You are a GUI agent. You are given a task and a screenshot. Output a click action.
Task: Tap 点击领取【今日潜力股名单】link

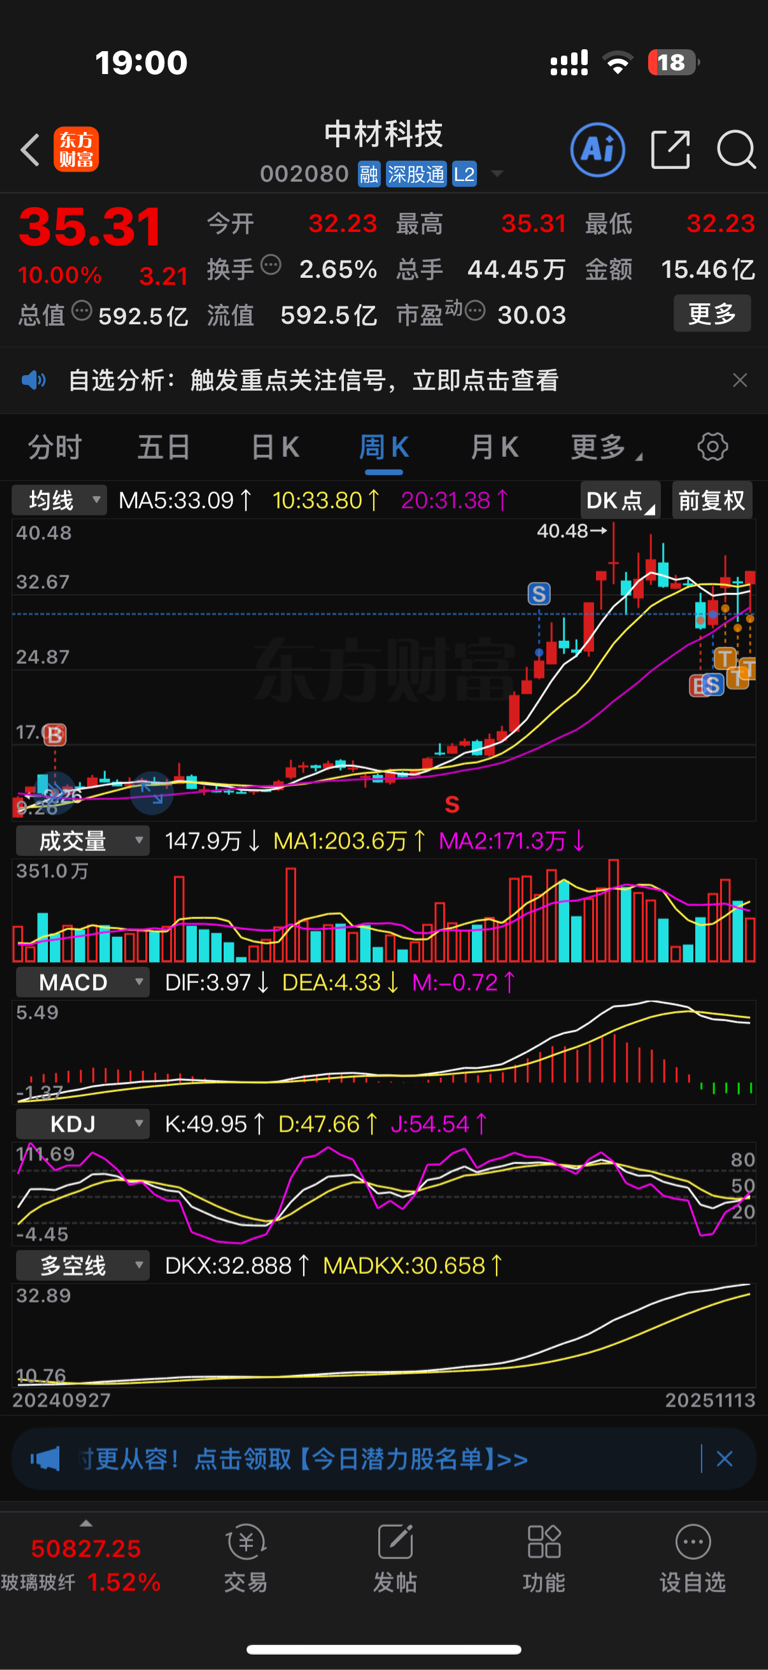point(361,1459)
